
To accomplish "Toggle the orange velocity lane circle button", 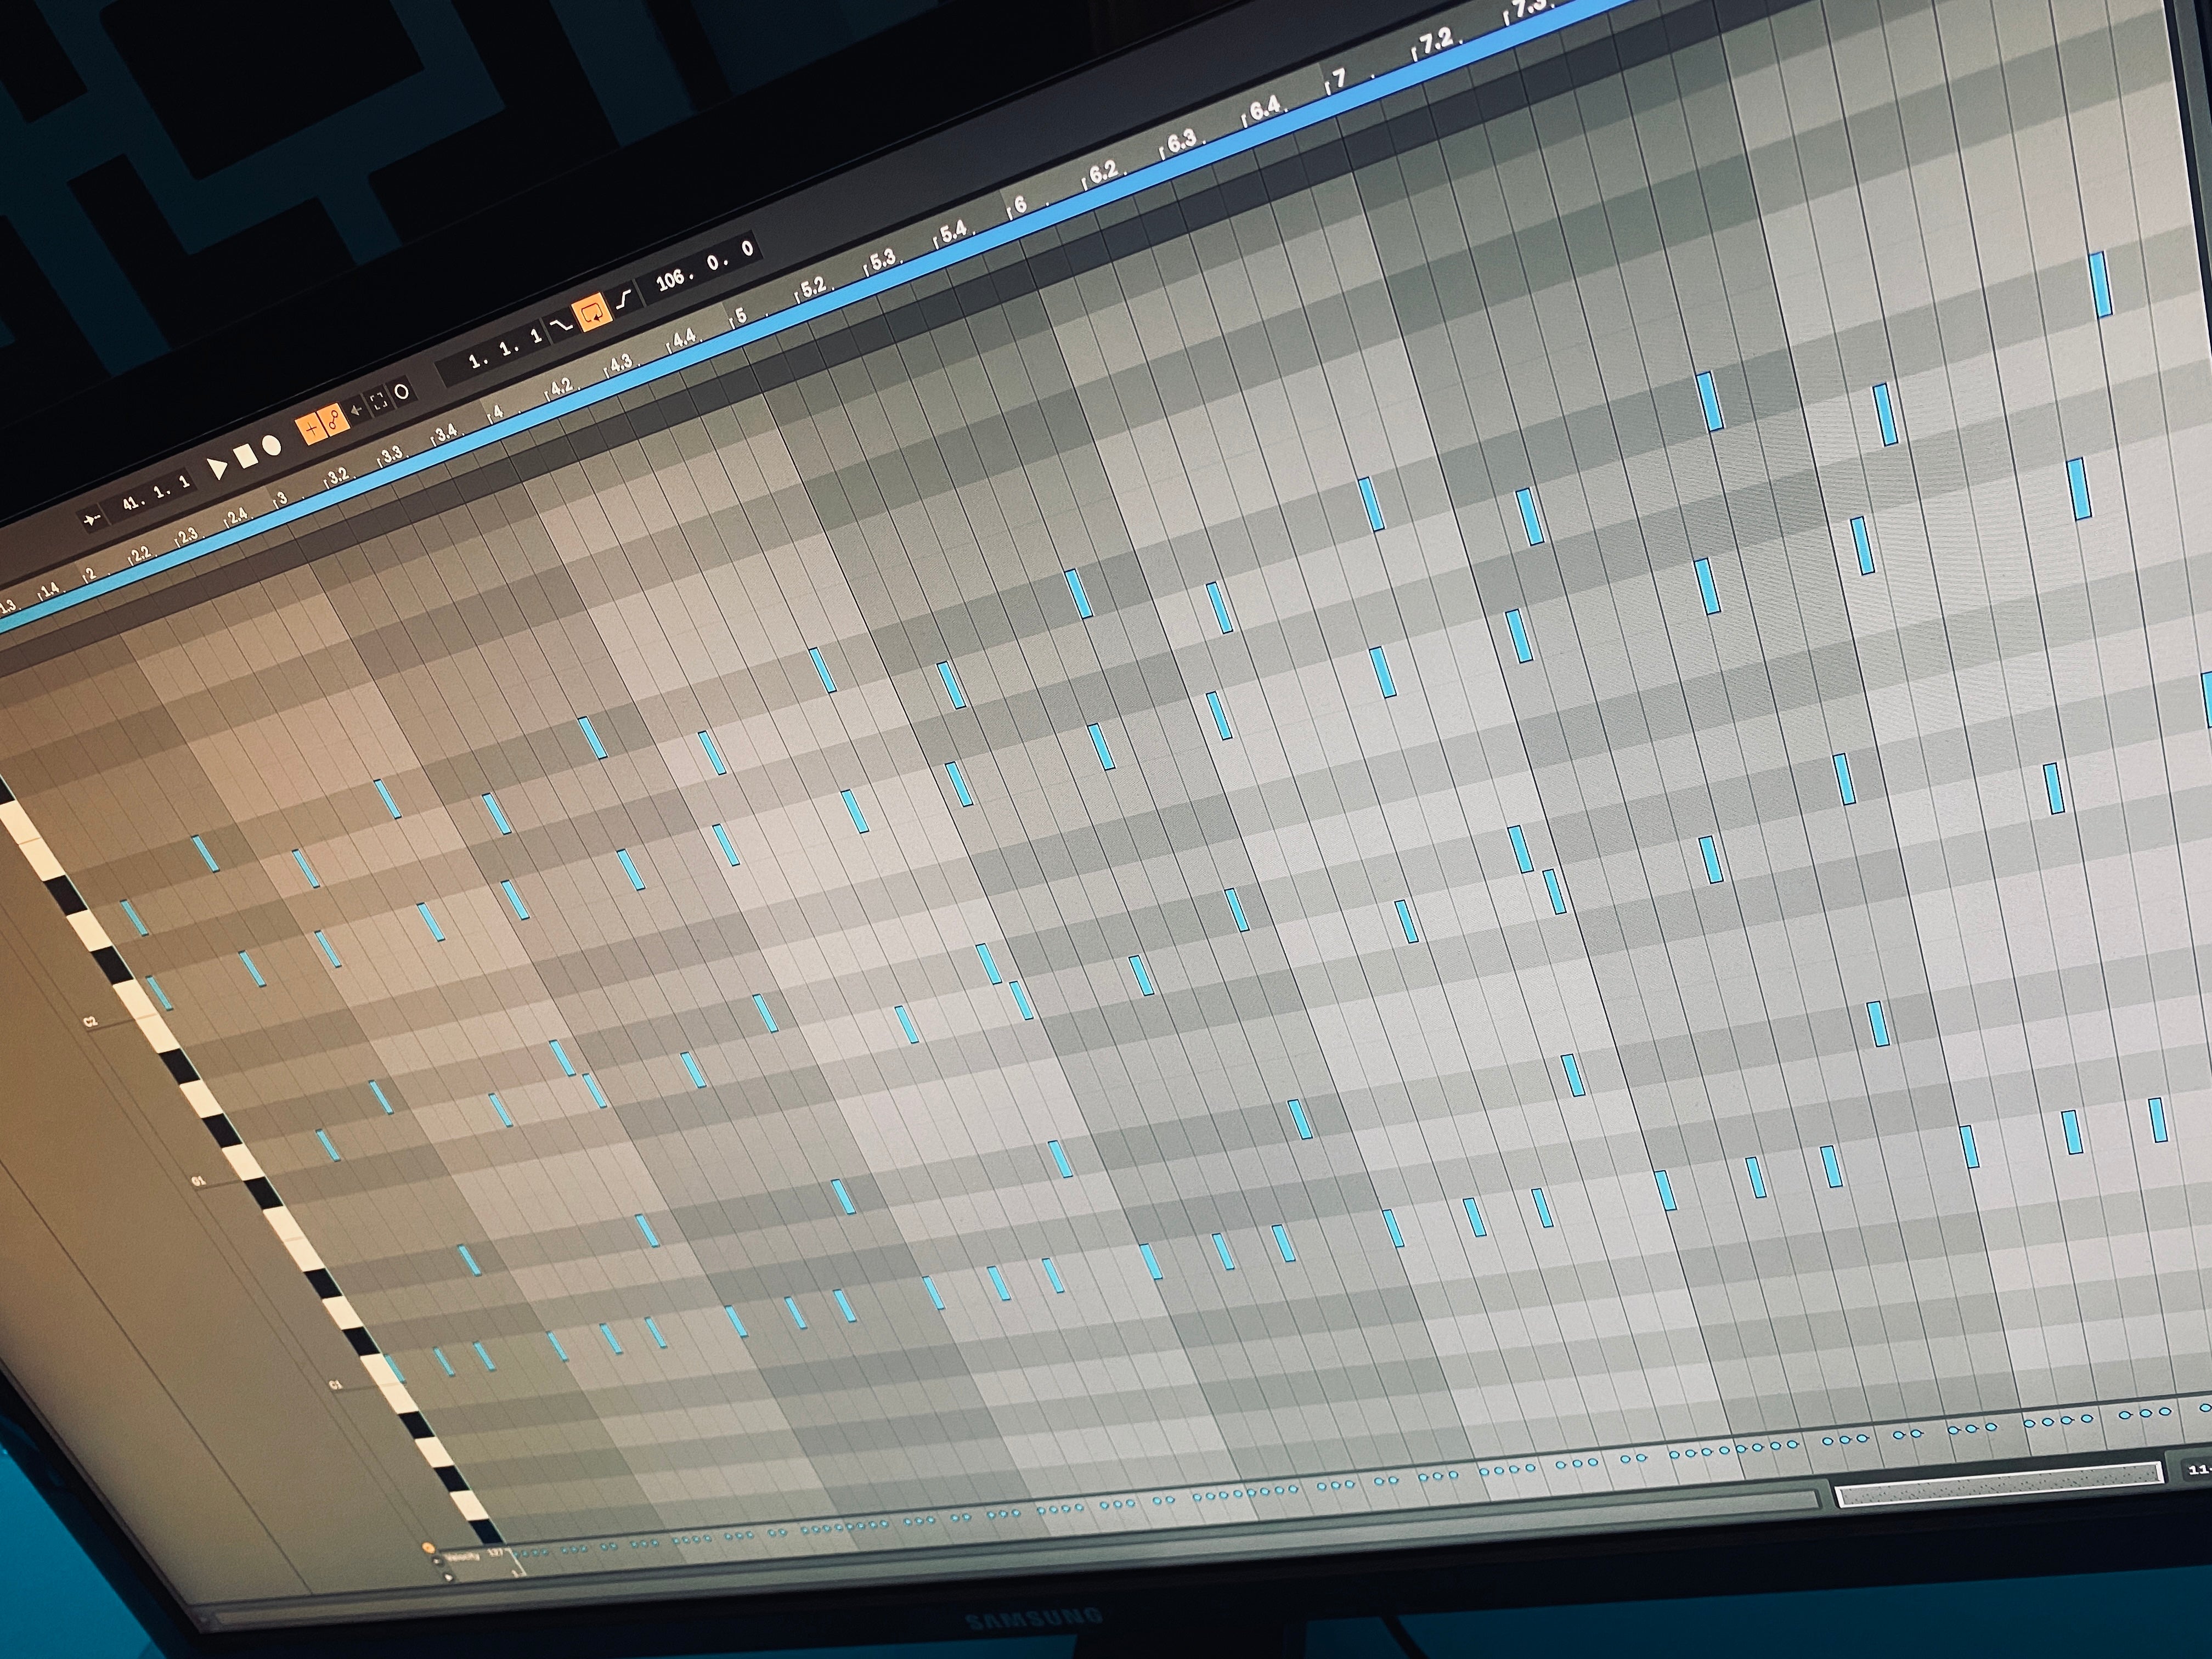I will [x=429, y=1547].
